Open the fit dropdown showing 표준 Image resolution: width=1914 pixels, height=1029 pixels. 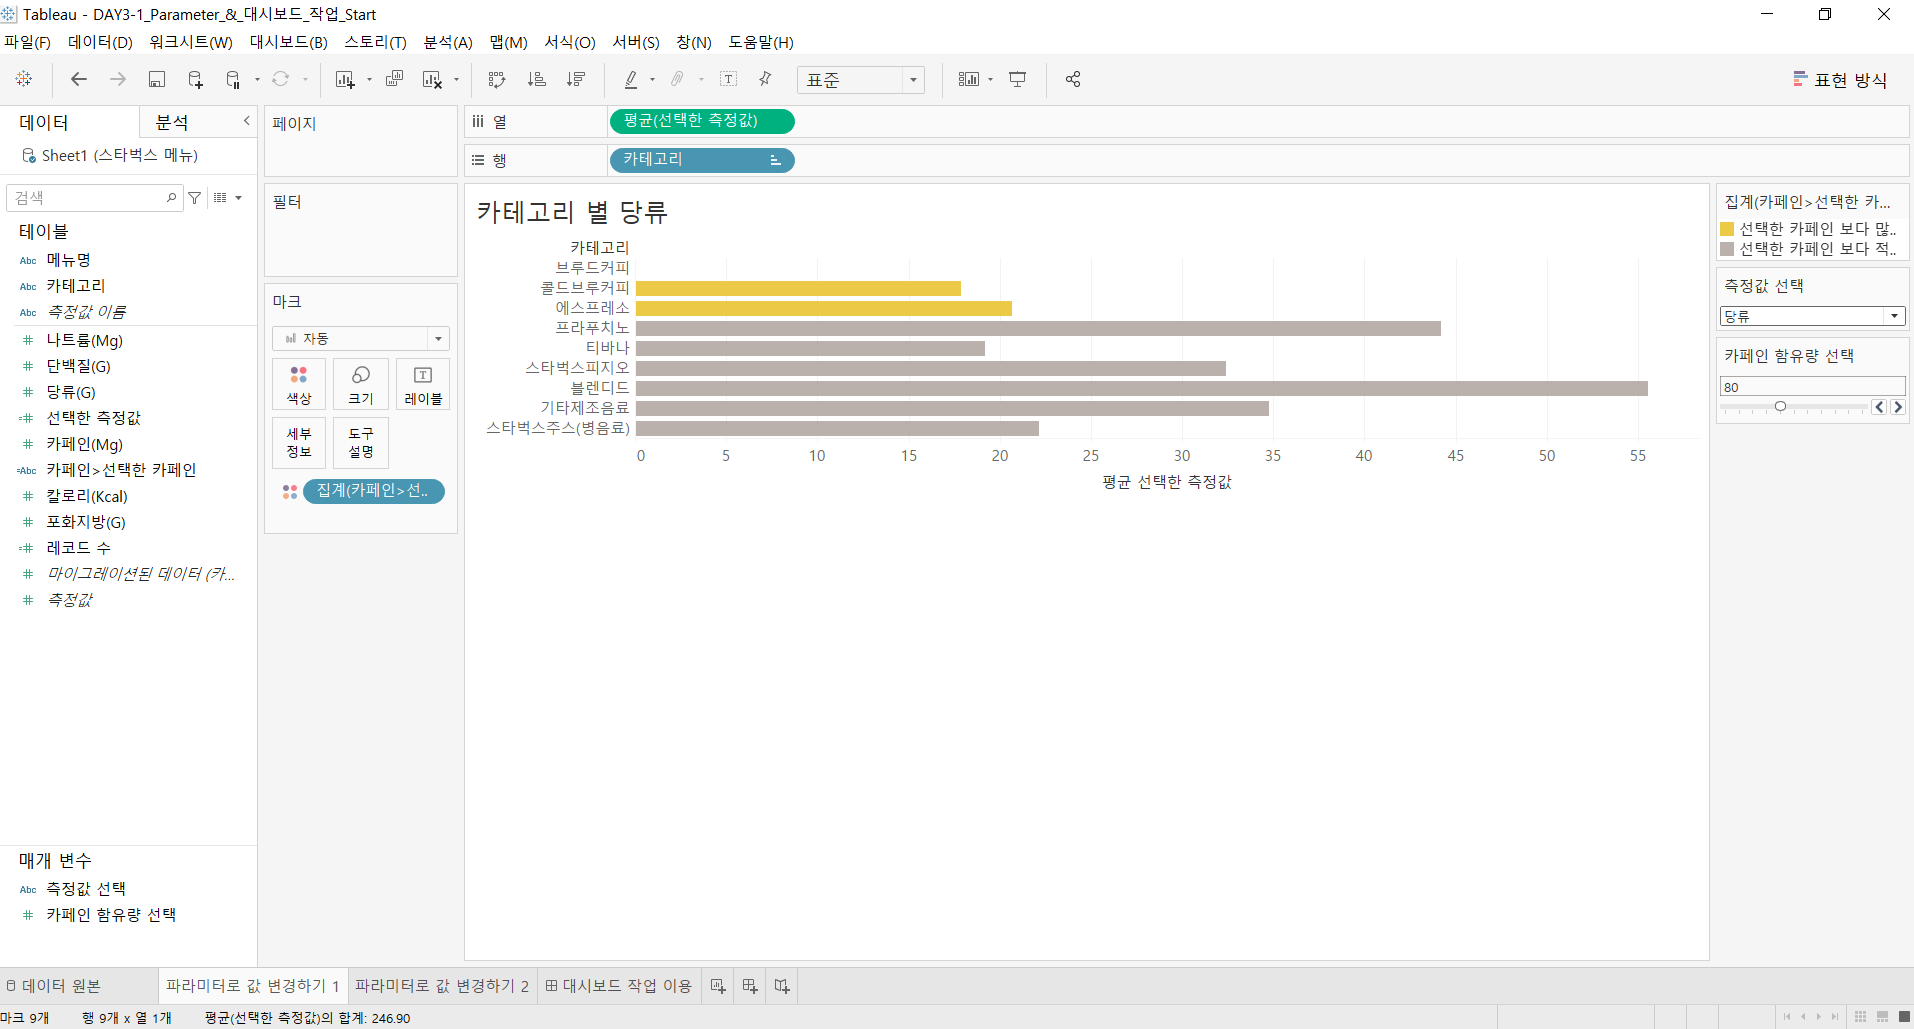[x=860, y=80]
